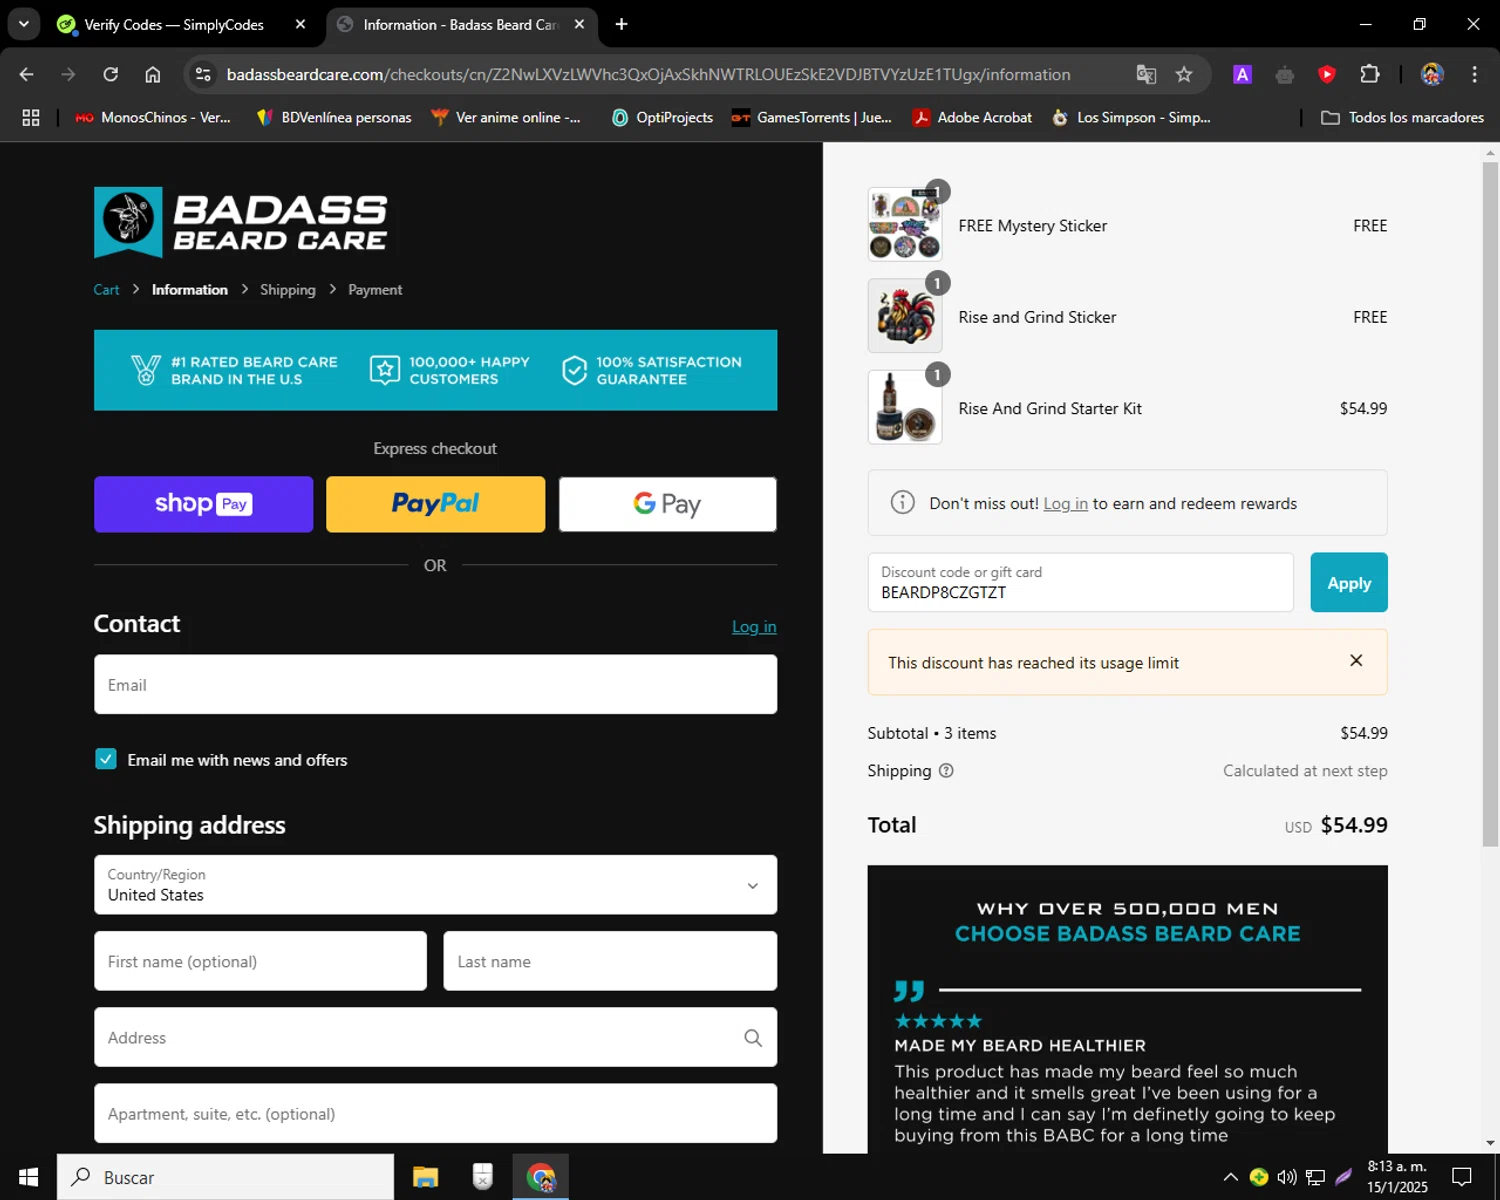Close the Verify Codes SimplyCodes tab

300,24
